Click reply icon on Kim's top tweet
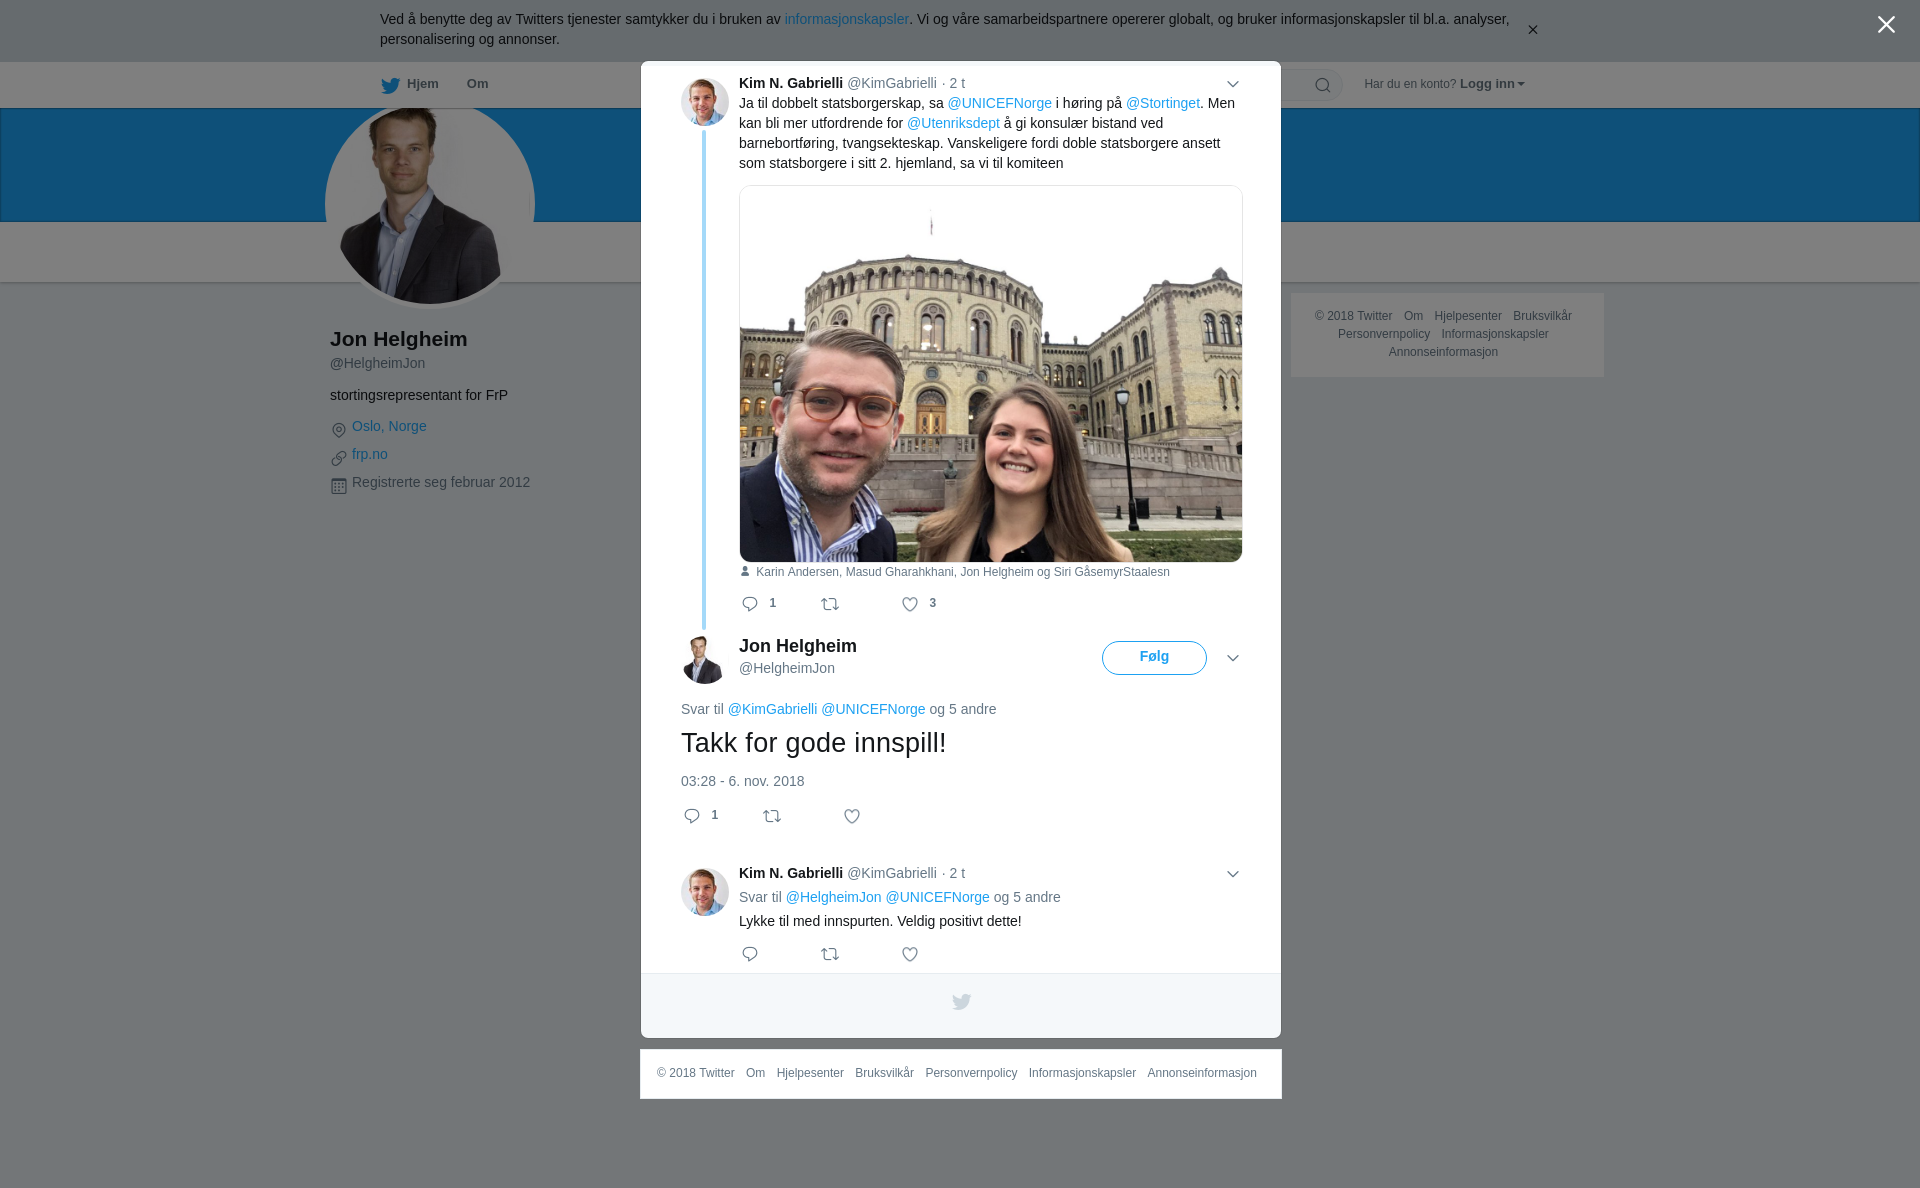Screen dimensions: 1920x1188 750,604
